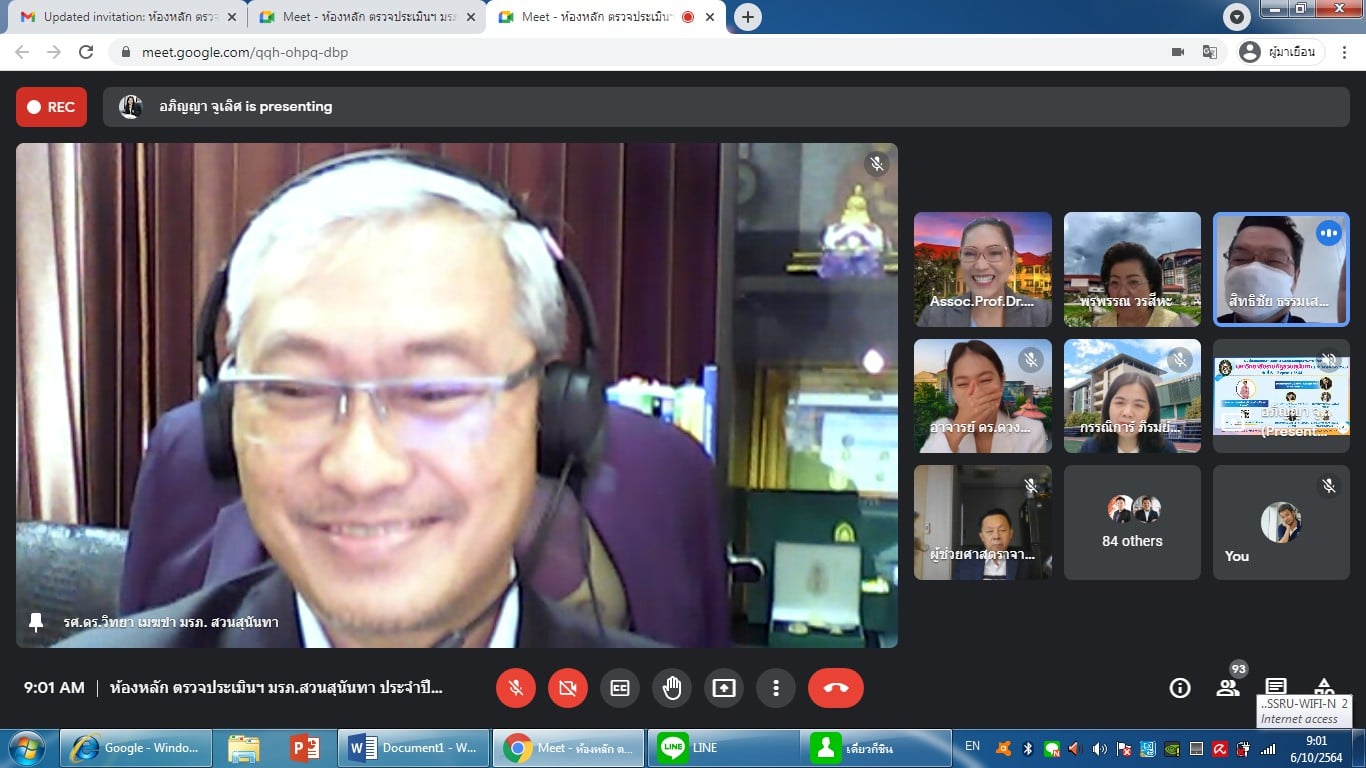Click the blue three-dot icon on masked participant tile
The height and width of the screenshot is (768, 1366).
click(x=1328, y=233)
